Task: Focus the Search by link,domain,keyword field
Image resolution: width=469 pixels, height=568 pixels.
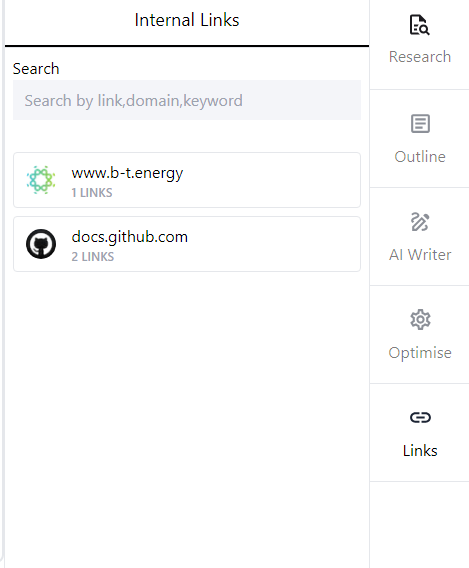Action: click(187, 100)
